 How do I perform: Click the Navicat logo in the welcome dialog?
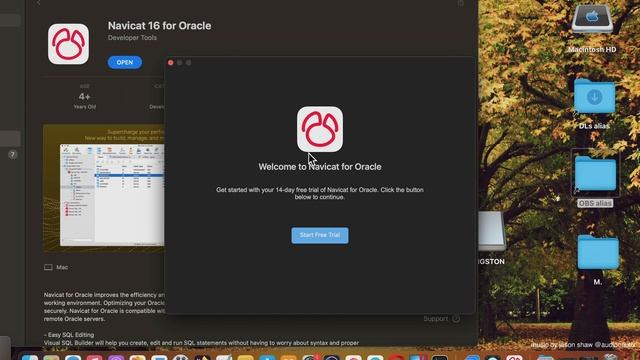320,129
